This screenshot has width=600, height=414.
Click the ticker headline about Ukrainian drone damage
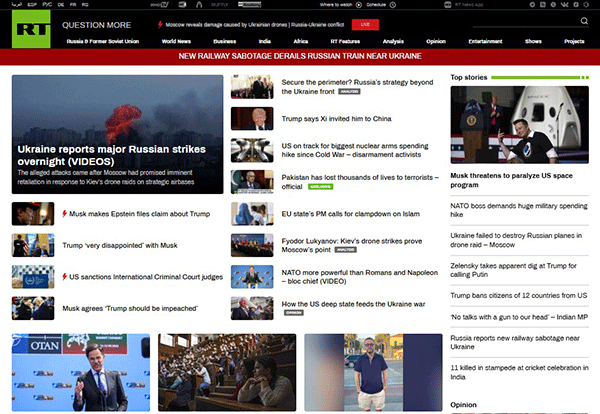[254, 24]
